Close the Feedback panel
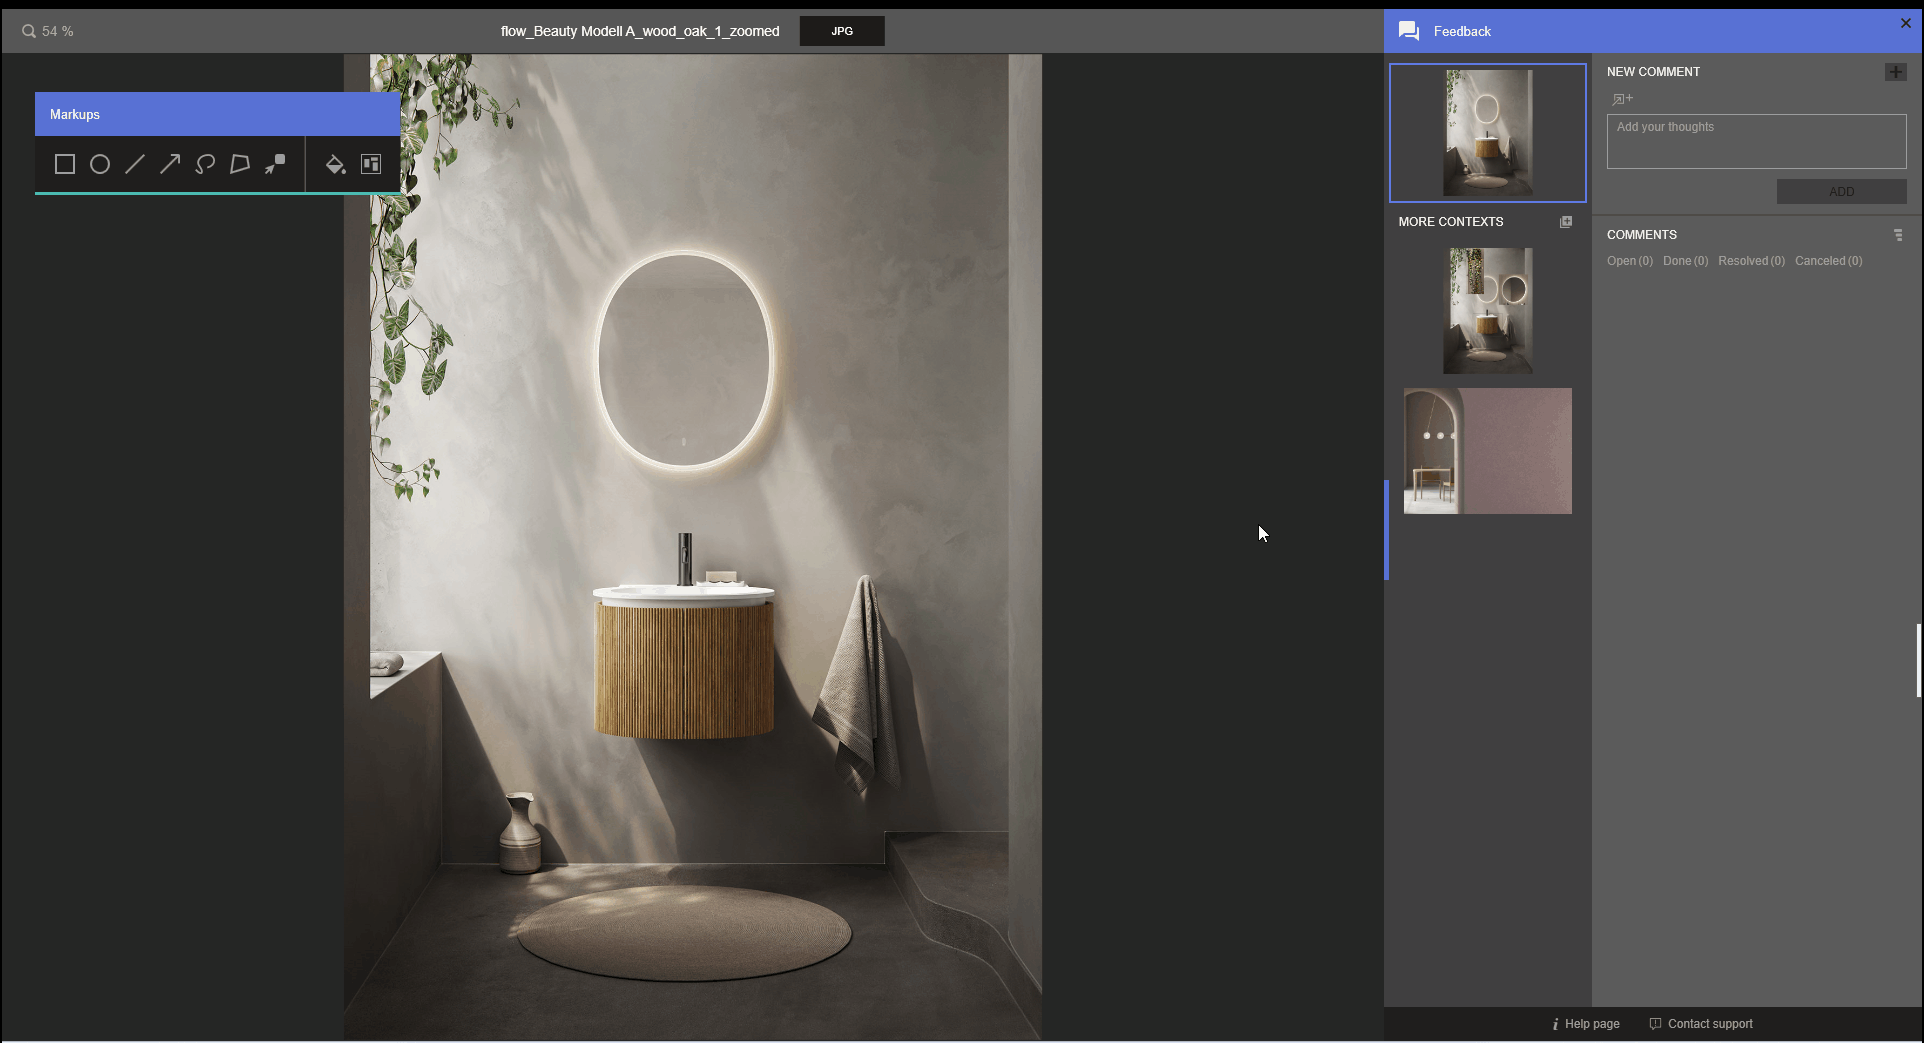This screenshot has height=1043, width=1924. pos(1906,23)
